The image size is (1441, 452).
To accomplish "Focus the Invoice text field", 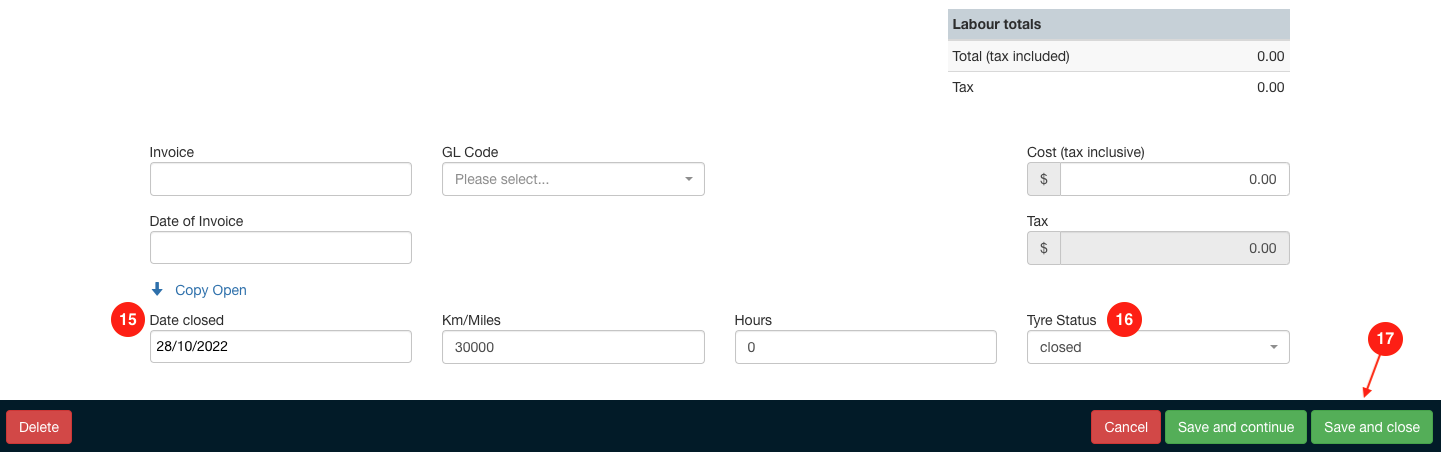I will pos(281,180).
